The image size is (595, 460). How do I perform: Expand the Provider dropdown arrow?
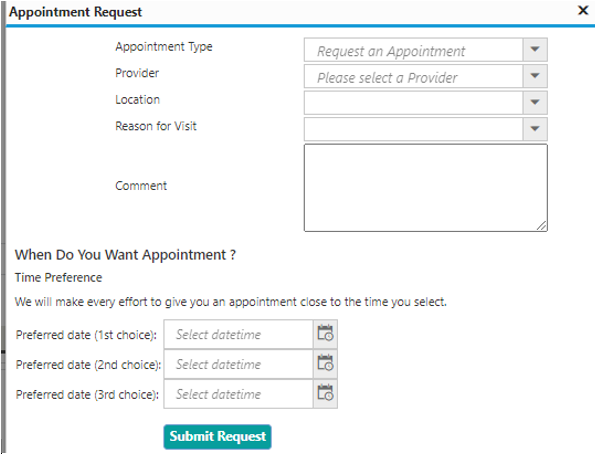[535, 76]
